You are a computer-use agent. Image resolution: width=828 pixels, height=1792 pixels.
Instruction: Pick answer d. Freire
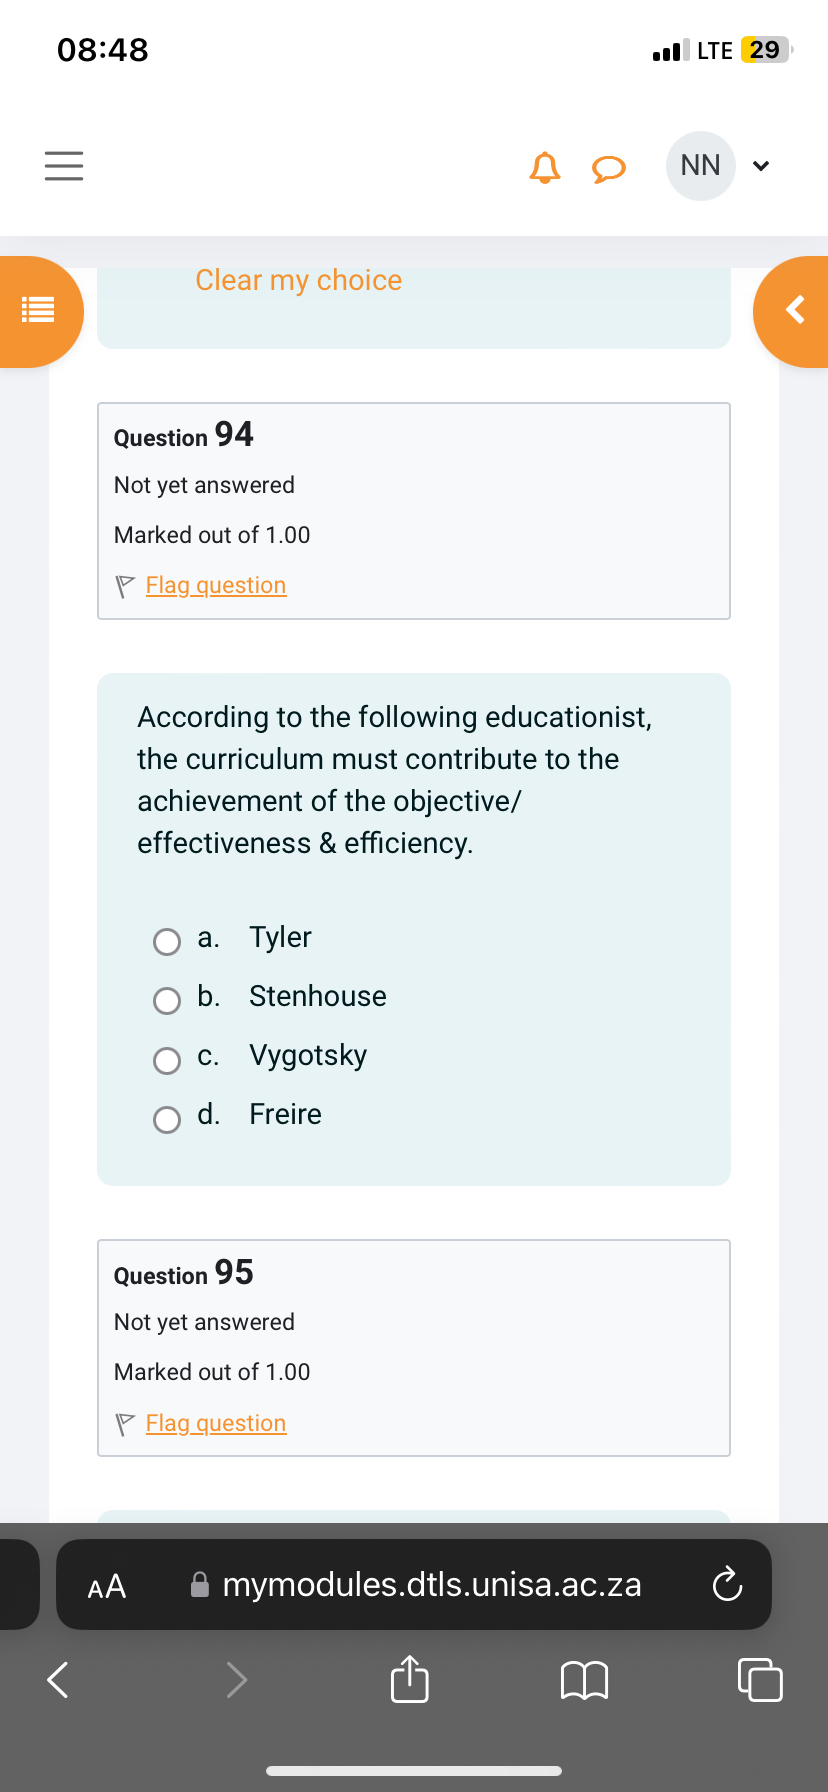167,1118
